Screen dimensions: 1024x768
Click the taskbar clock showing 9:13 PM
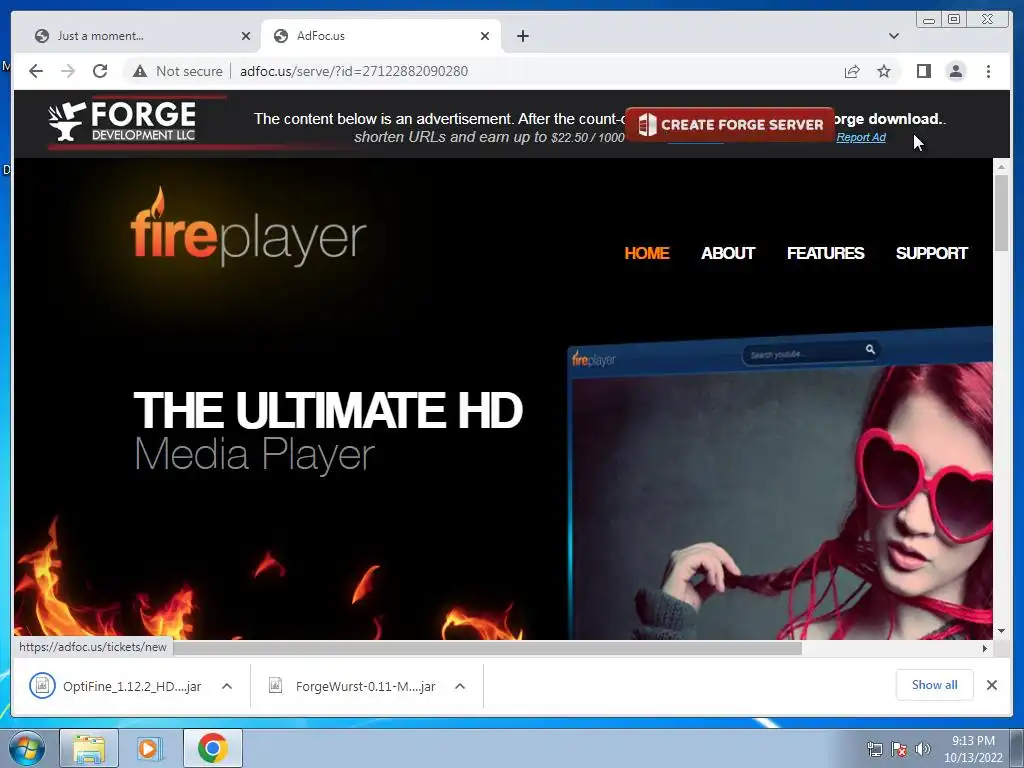pyautogui.click(x=973, y=749)
